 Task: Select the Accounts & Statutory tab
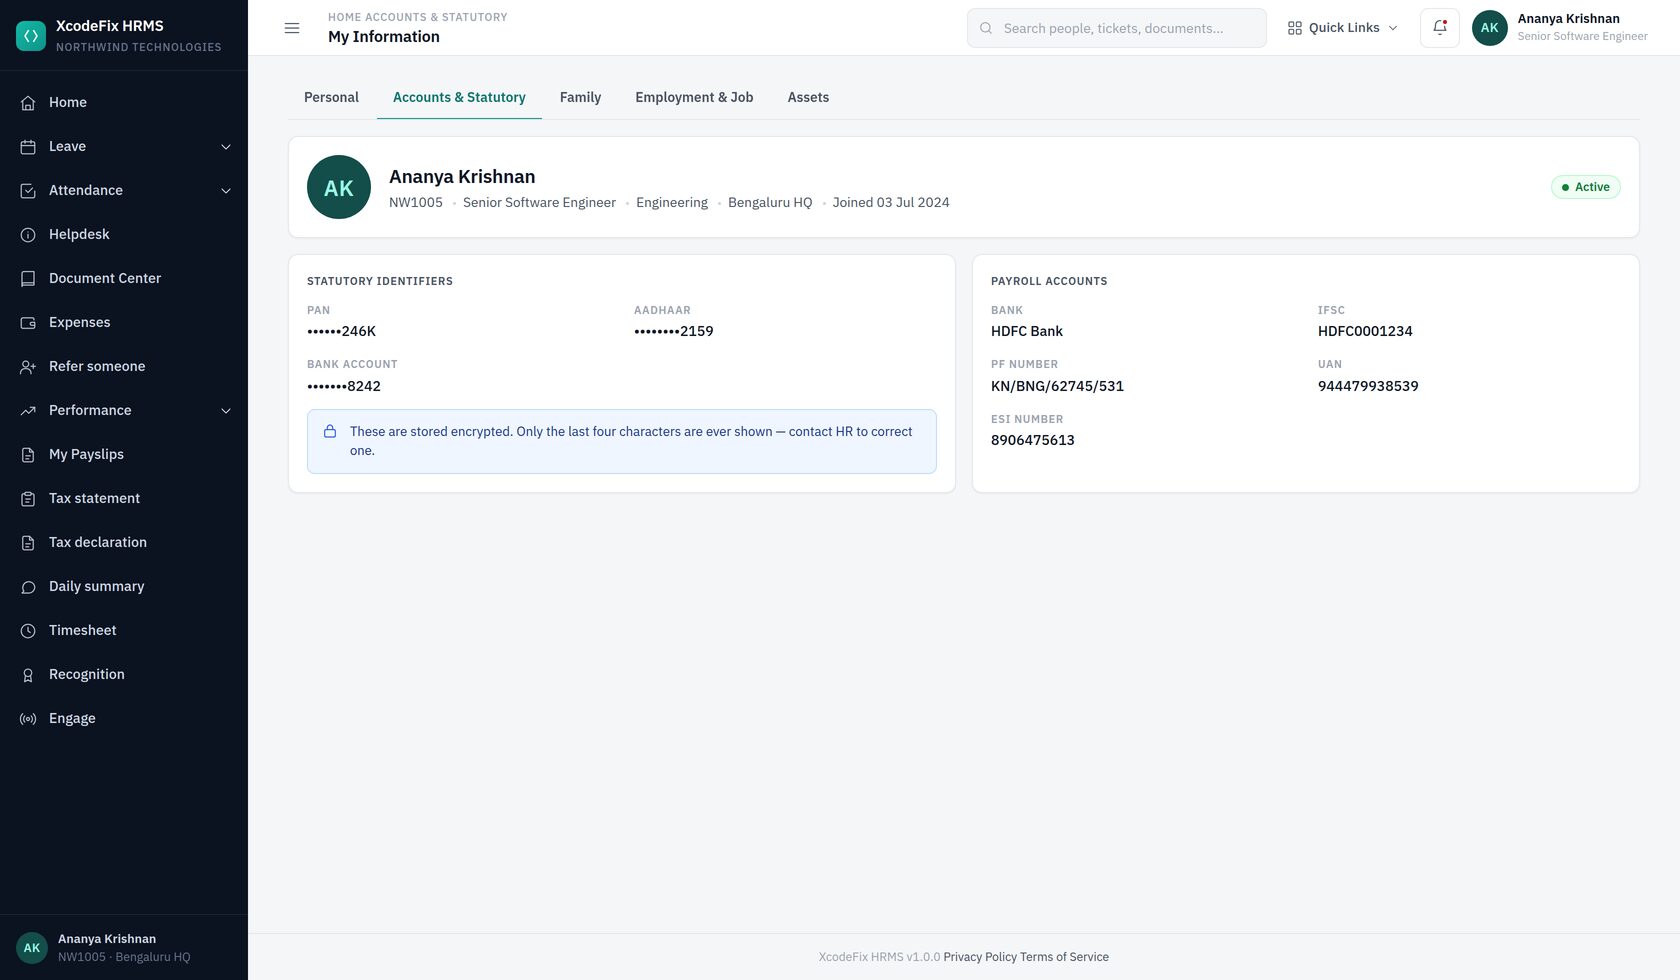click(x=459, y=97)
